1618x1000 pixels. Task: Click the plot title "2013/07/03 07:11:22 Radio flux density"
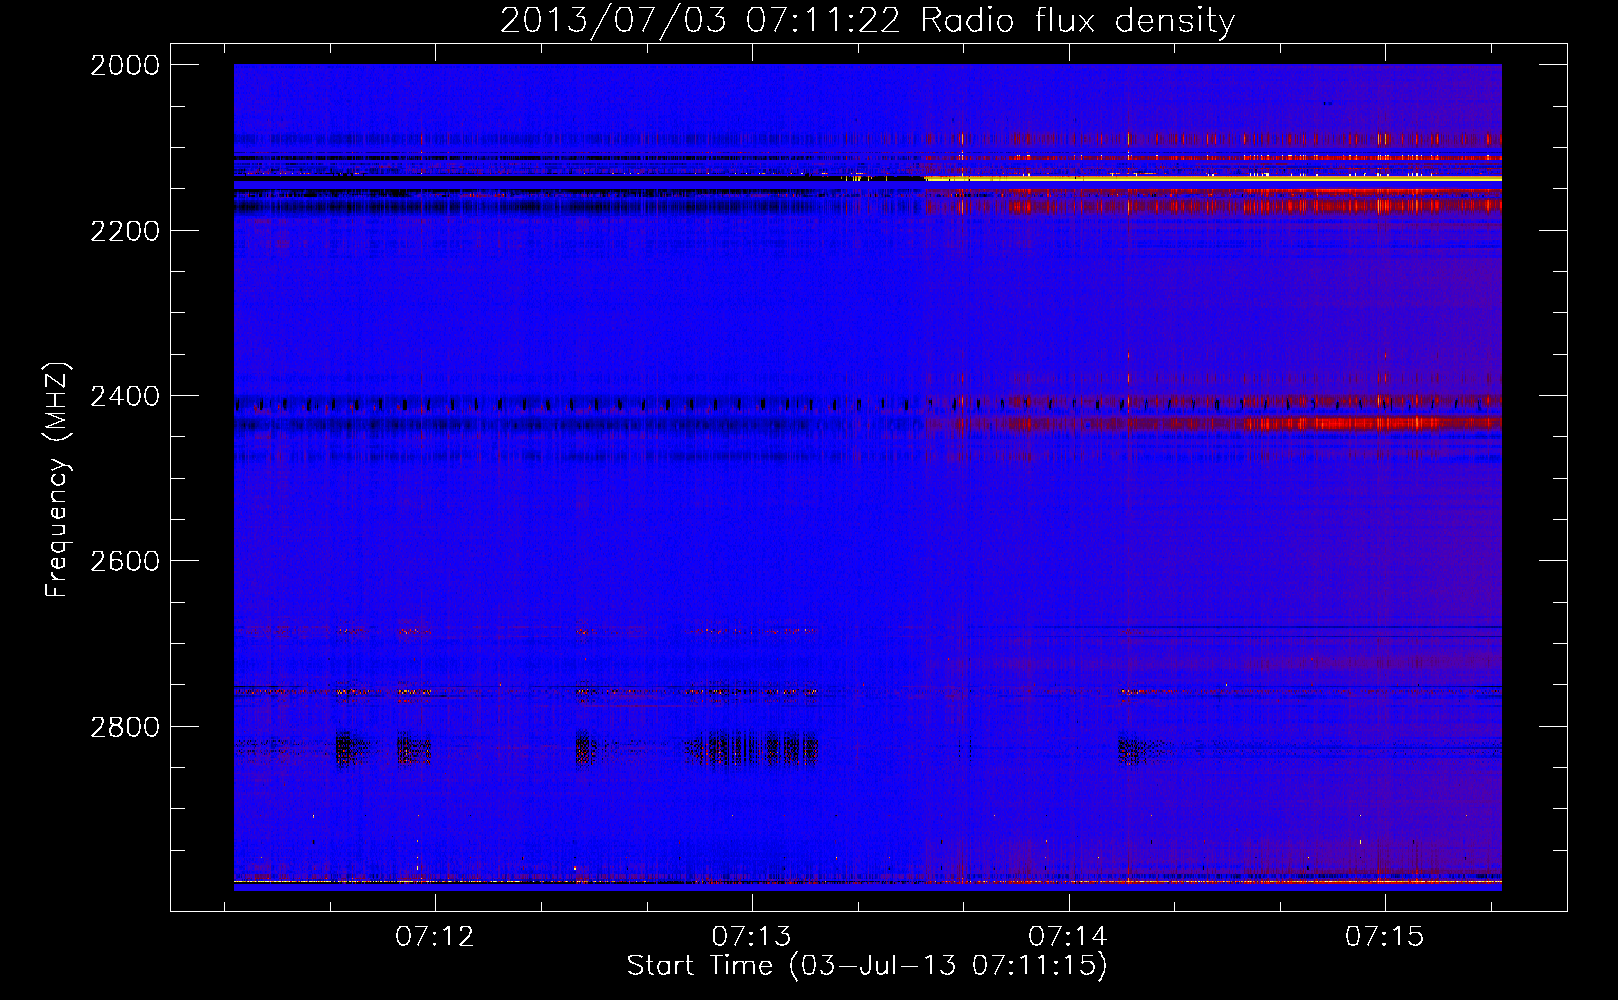click(x=867, y=21)
